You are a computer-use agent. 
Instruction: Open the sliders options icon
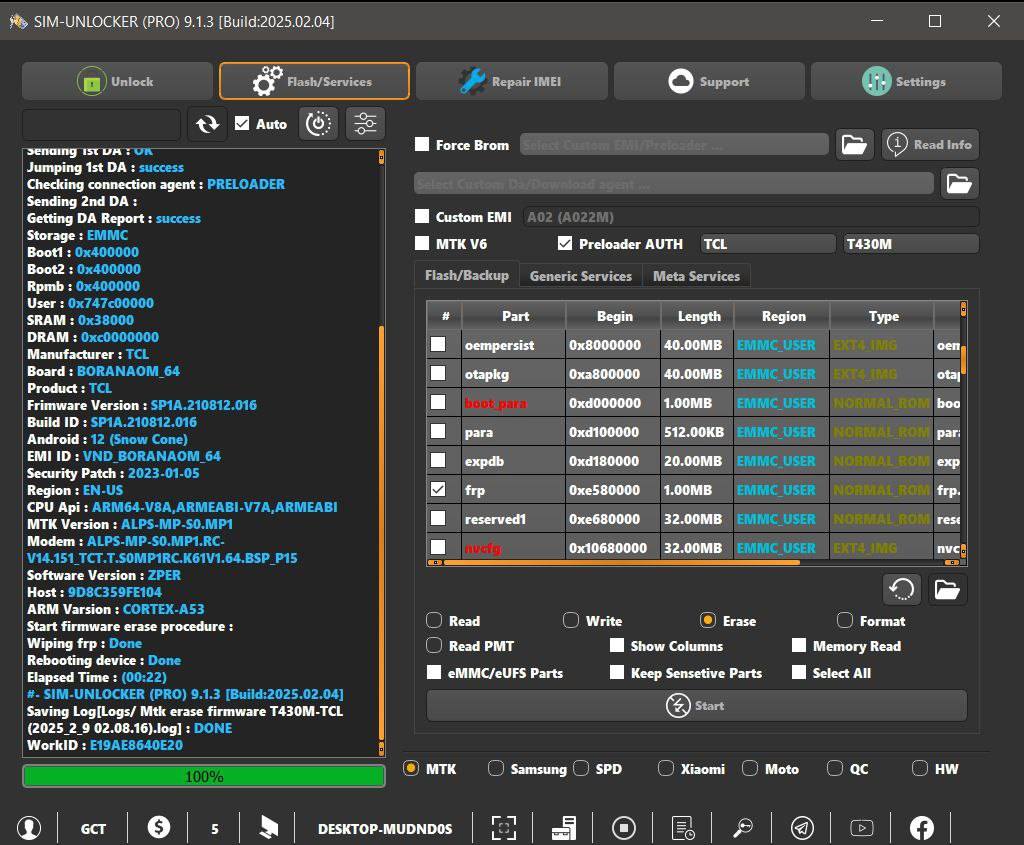tap(365, 124)
